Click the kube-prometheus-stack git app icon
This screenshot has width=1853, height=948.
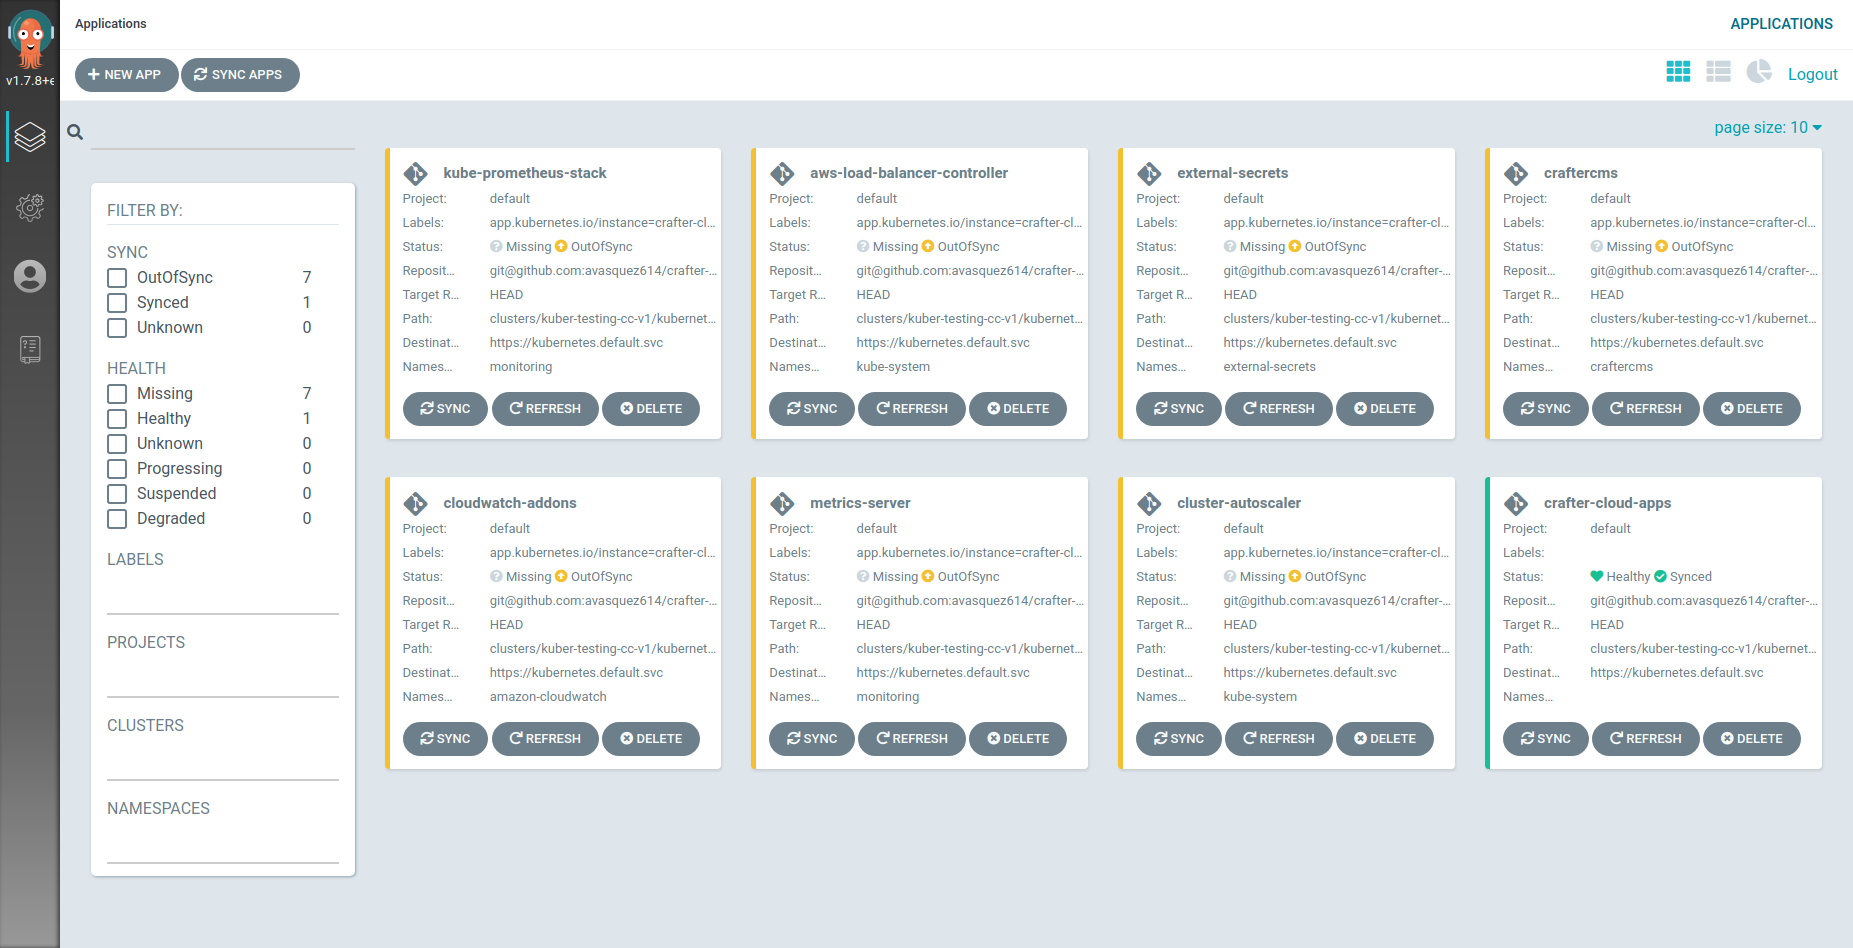(416, 173)
